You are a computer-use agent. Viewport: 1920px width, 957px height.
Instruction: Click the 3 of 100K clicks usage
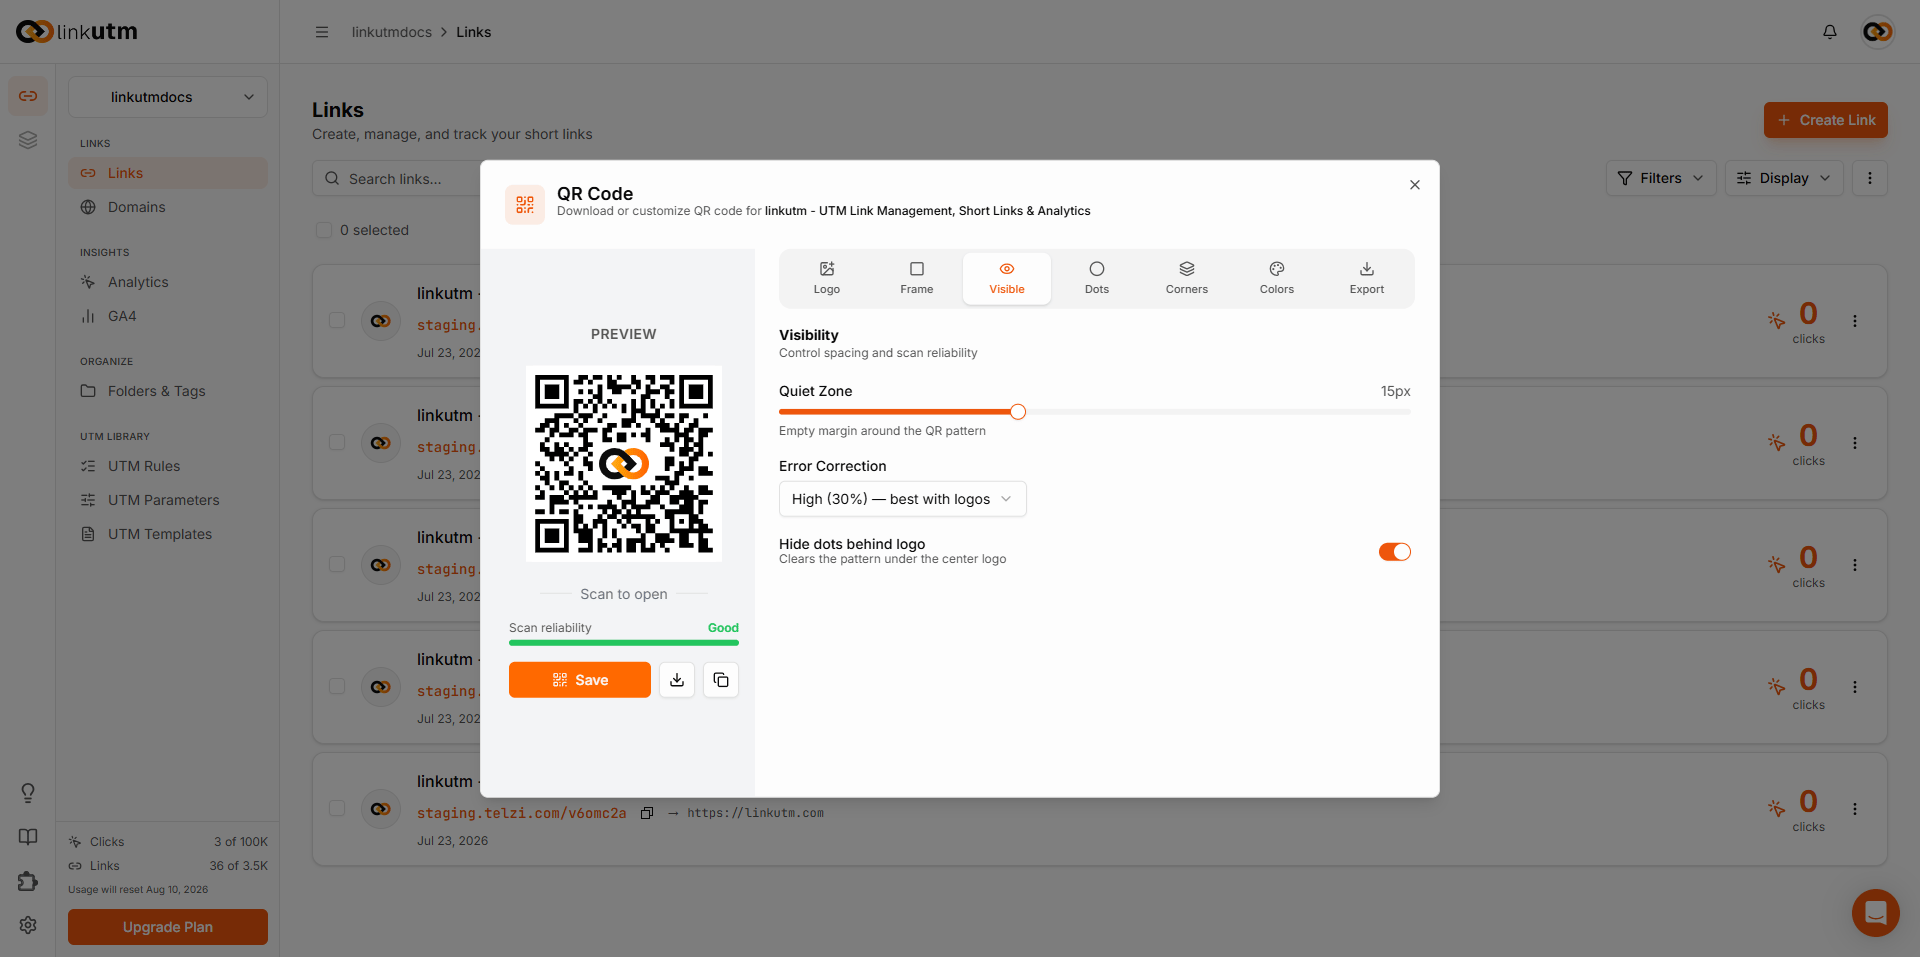click(241, 842)
